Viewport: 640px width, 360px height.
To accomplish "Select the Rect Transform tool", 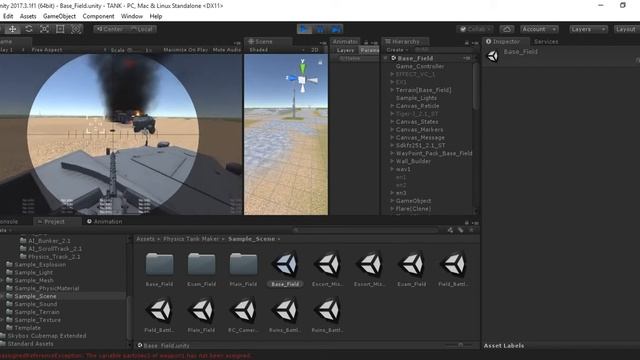I will (x=60, y=29).
